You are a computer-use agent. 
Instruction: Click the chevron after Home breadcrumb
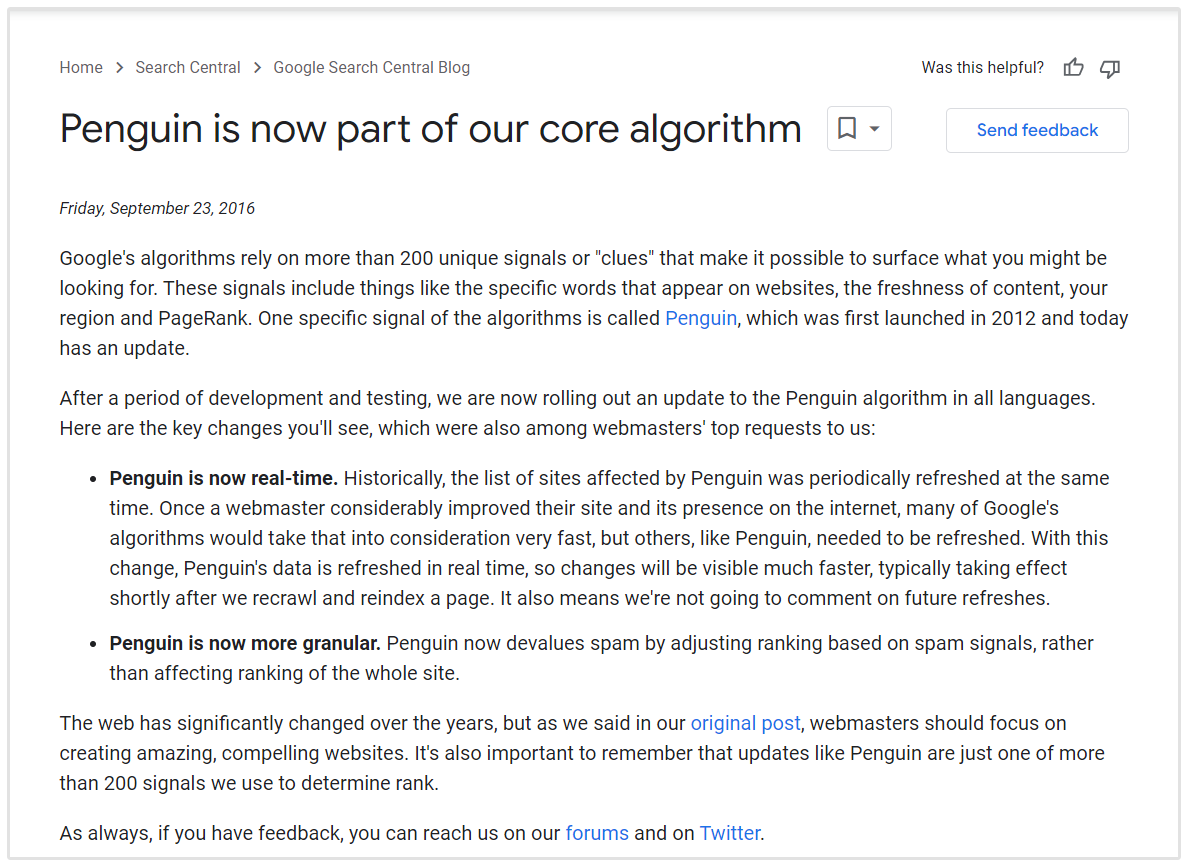pyautogui.click(x=118, y=67)
